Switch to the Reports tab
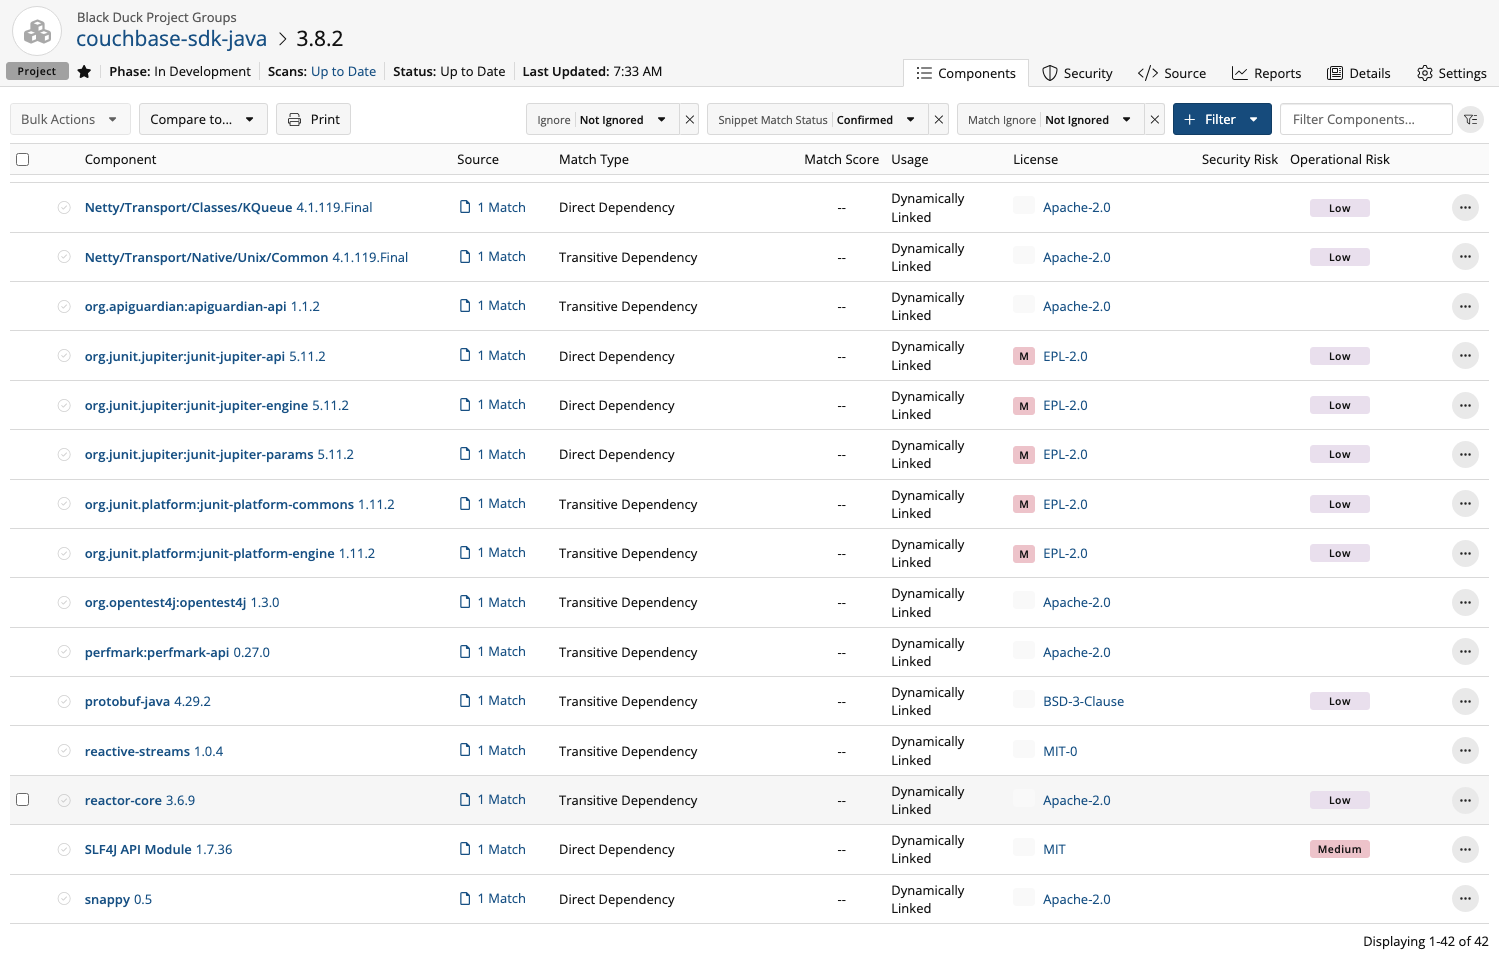This screenshot has width=1499, height=956. coord(1266,73)
